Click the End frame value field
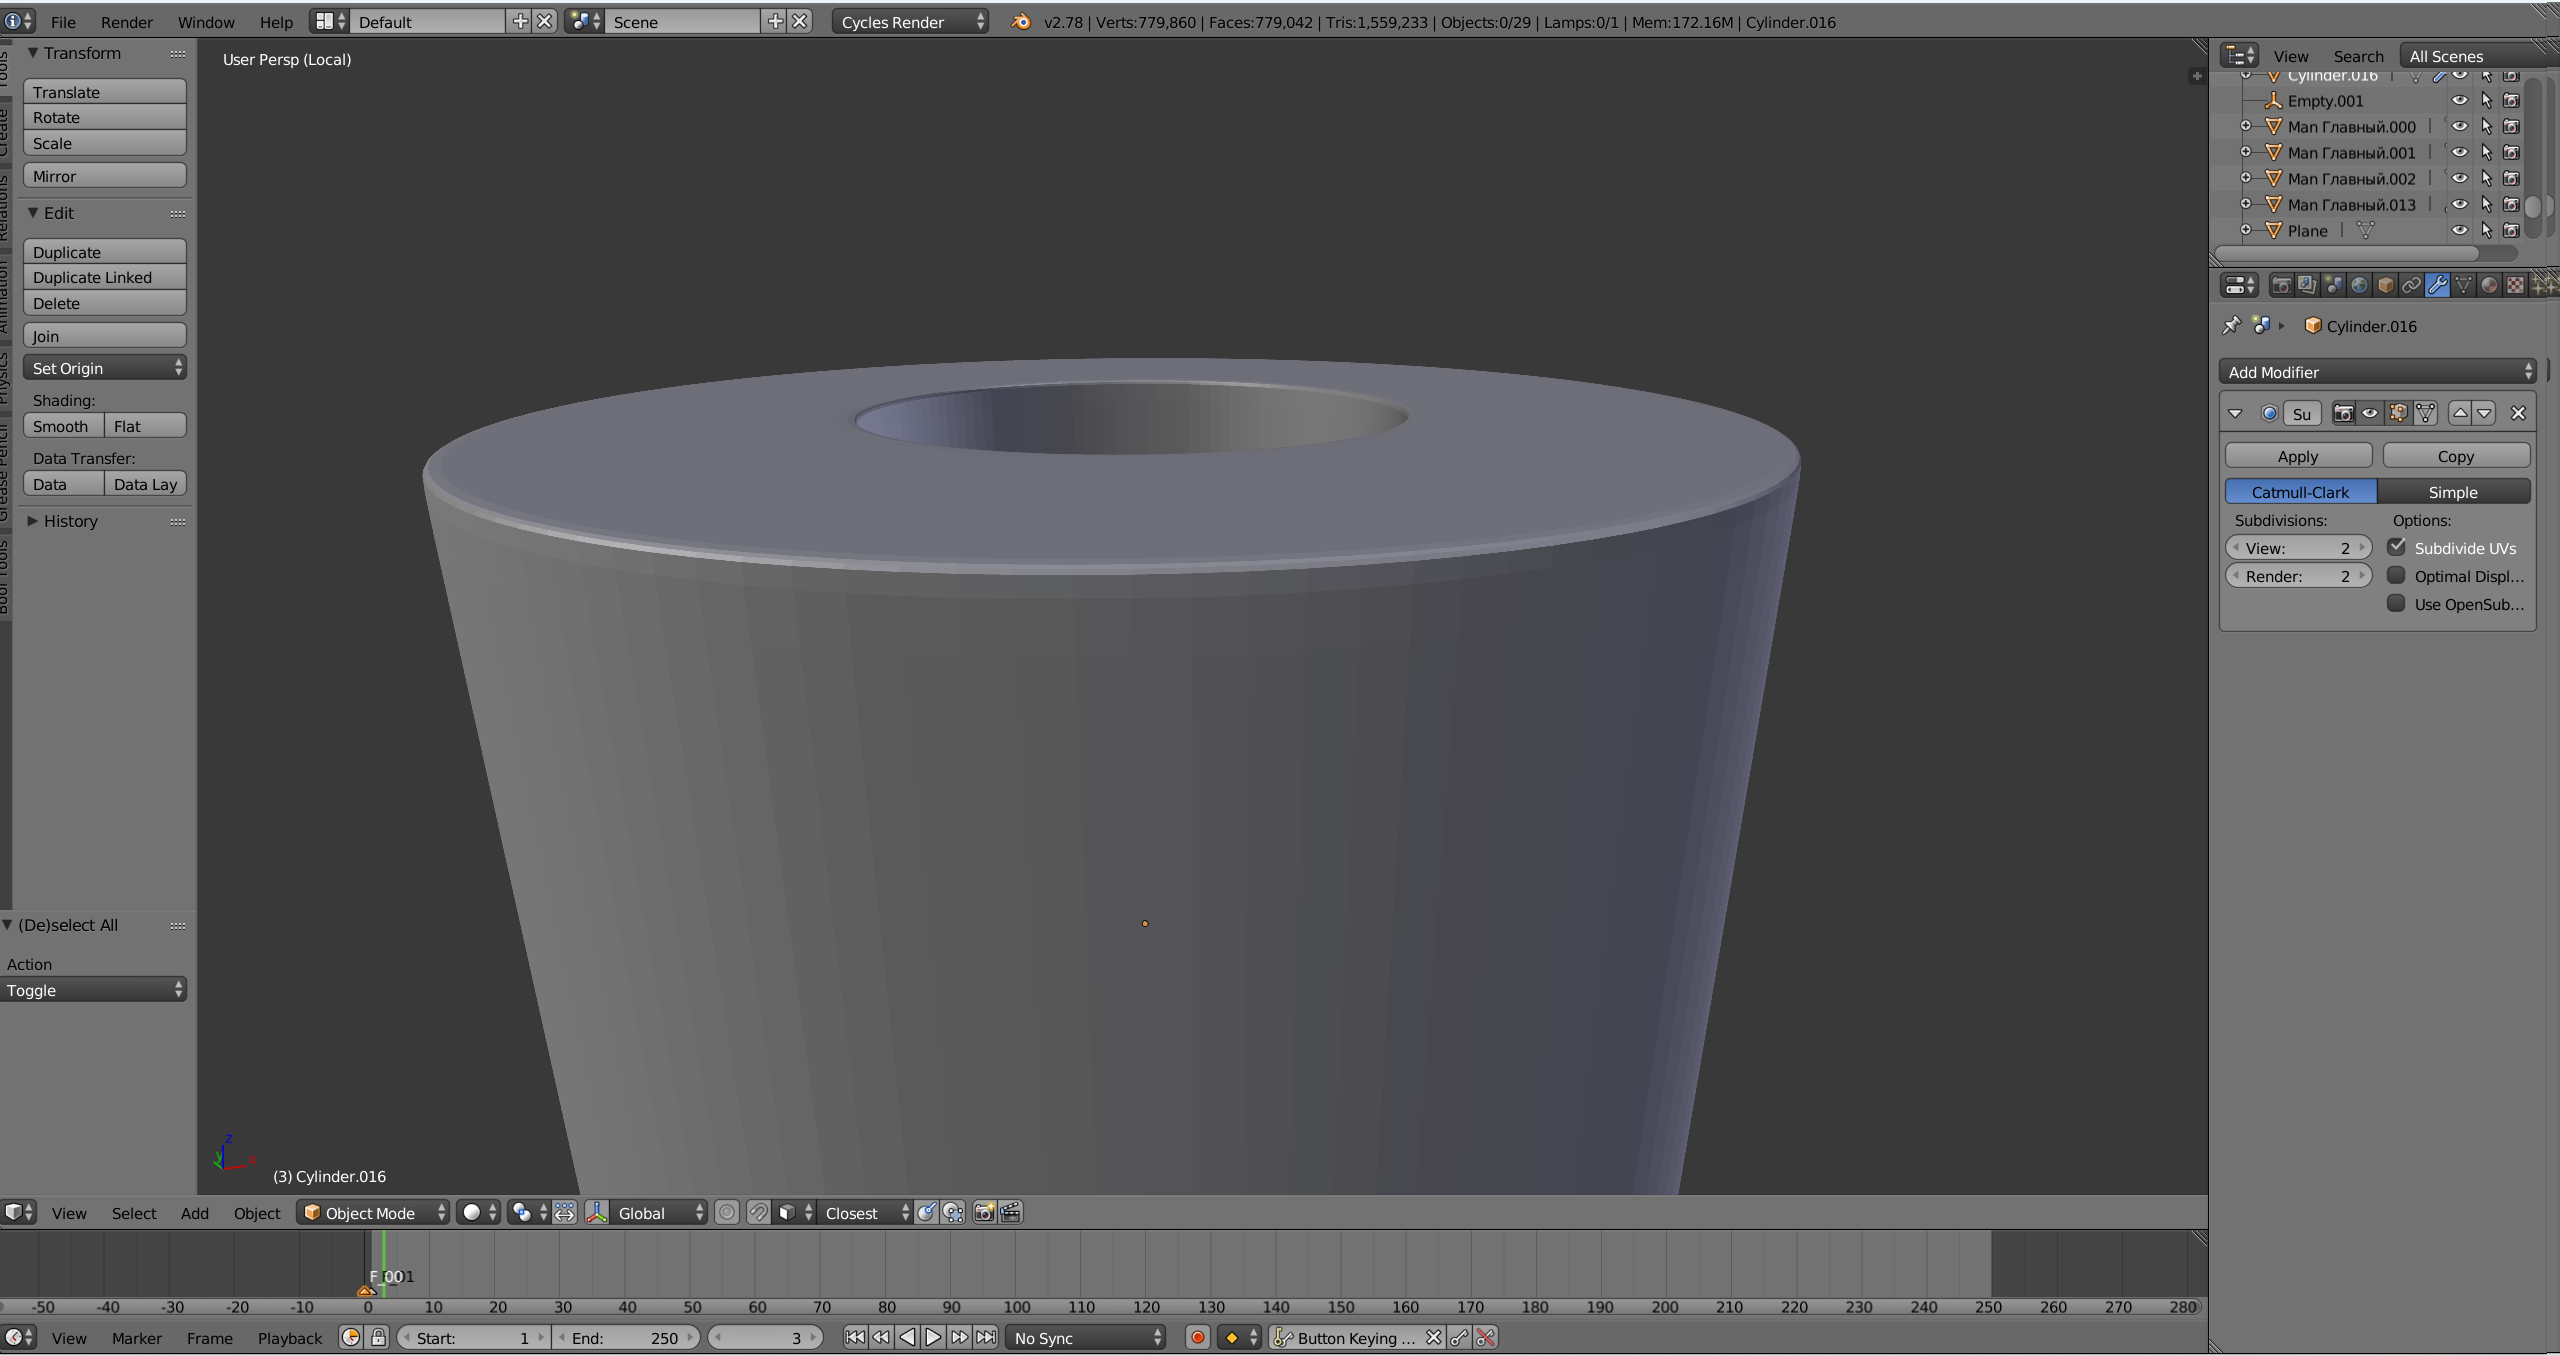This screenshot has width=2560, height=1356. (x=625, y=1338)
